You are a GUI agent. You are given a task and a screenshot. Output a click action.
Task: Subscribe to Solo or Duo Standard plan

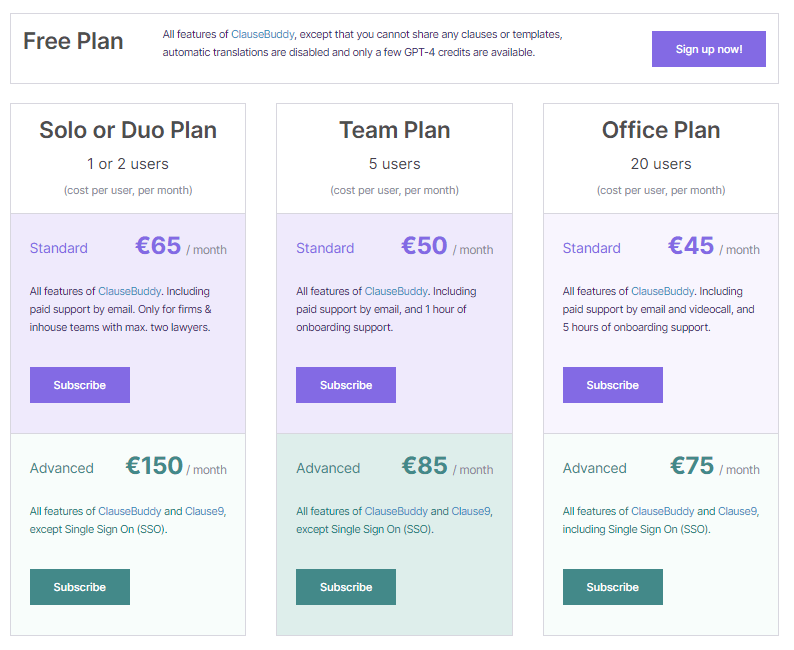tap(80, 385)
